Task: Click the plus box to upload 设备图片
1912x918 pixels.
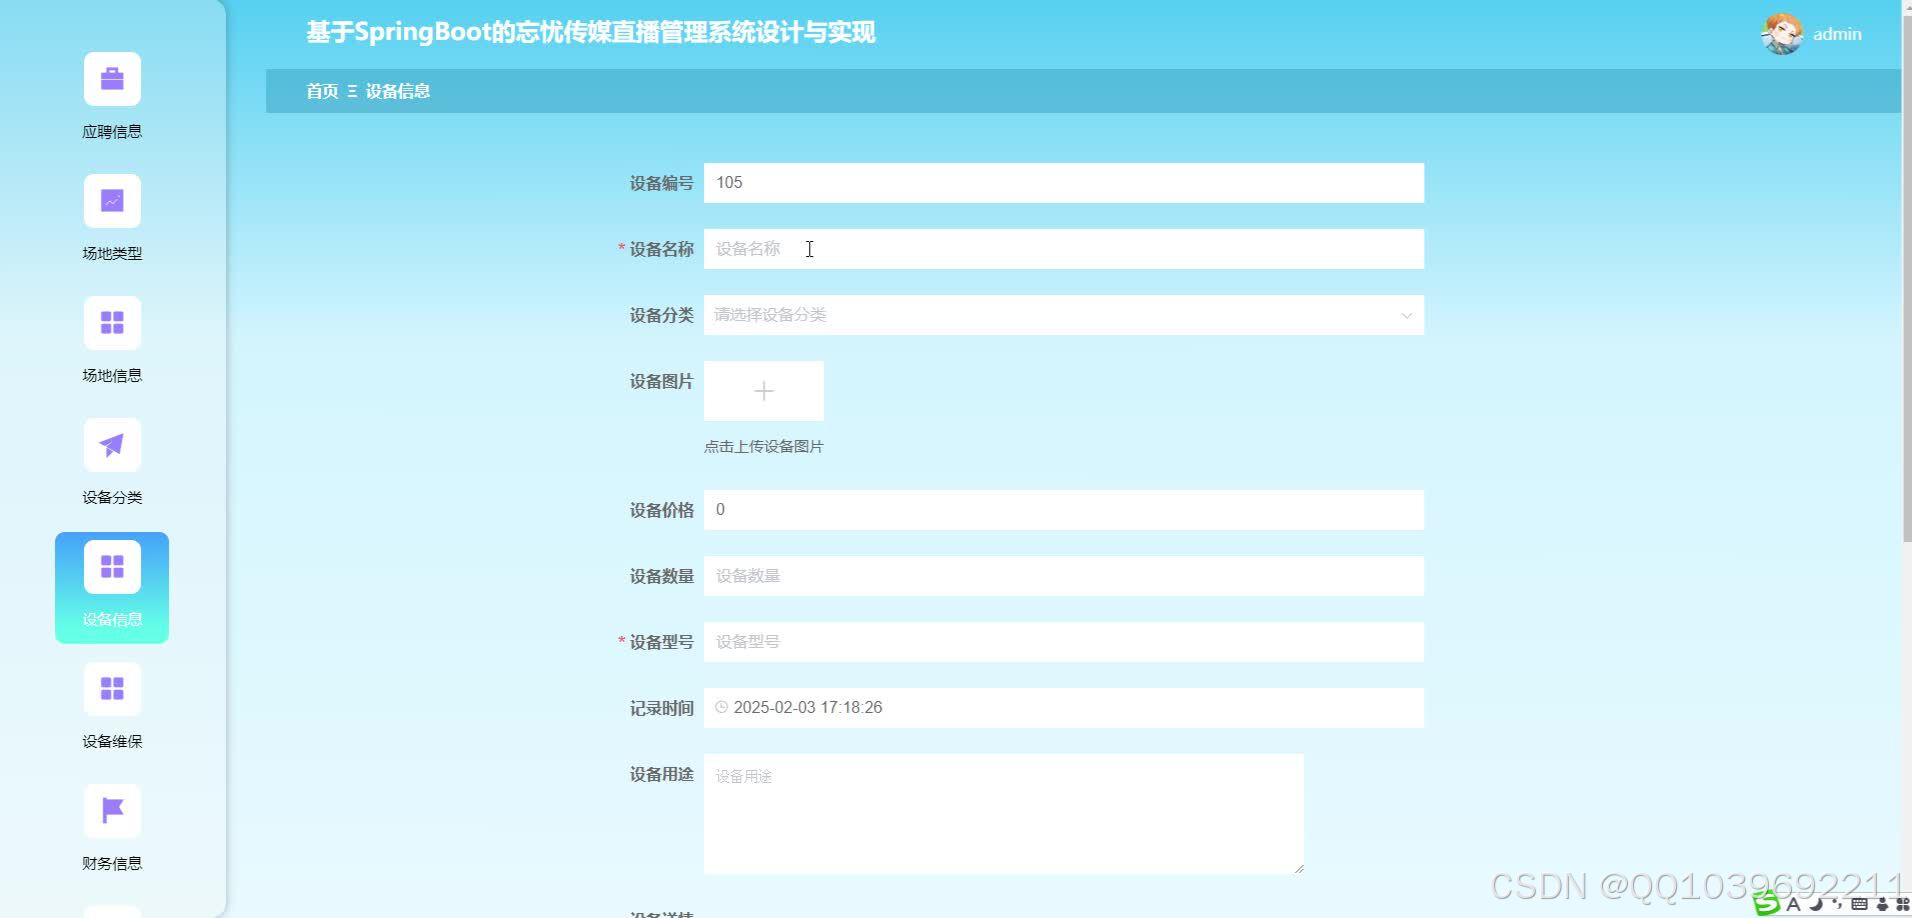Action: pyautogui.click(x=763, y=390)
